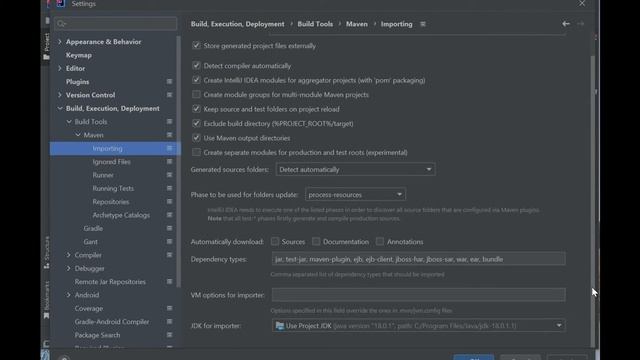640x360 pixels.
Task: Click the project-level icon beside Runner
Action: 169,175
